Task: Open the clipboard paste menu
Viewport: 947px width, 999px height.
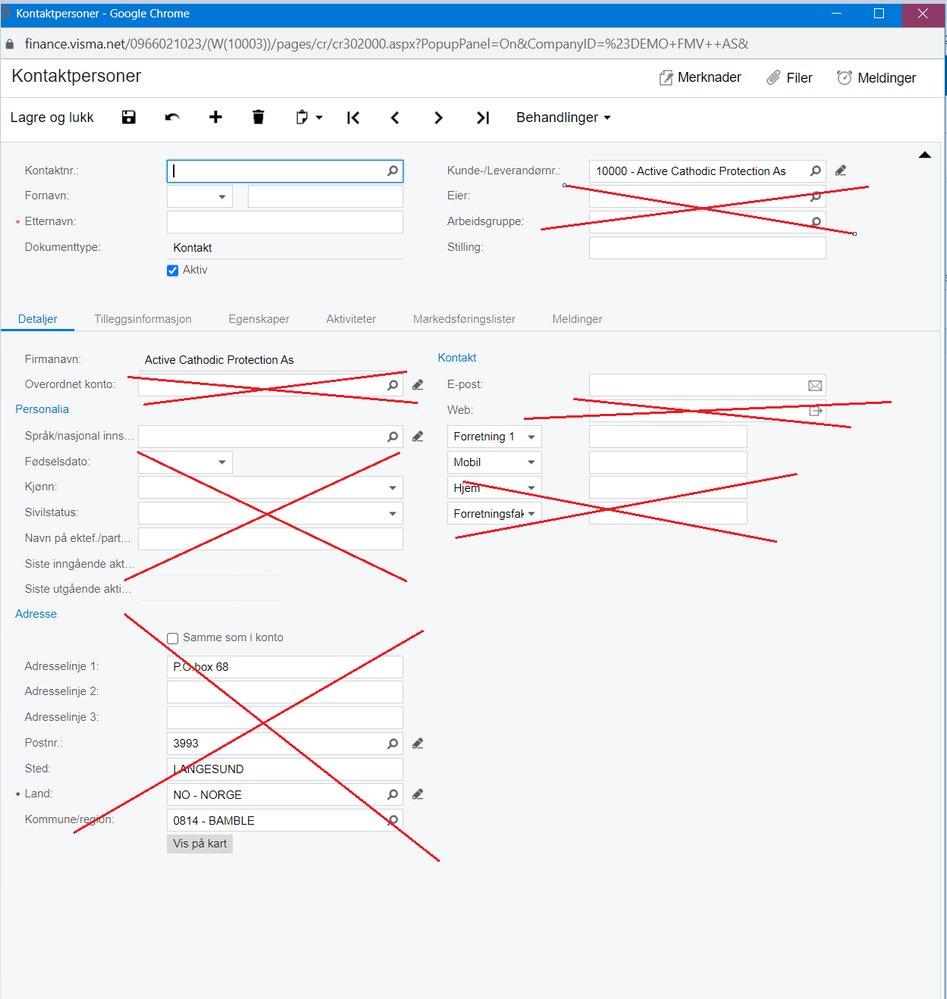Action: pyautogui.click(x=309, y=117)
